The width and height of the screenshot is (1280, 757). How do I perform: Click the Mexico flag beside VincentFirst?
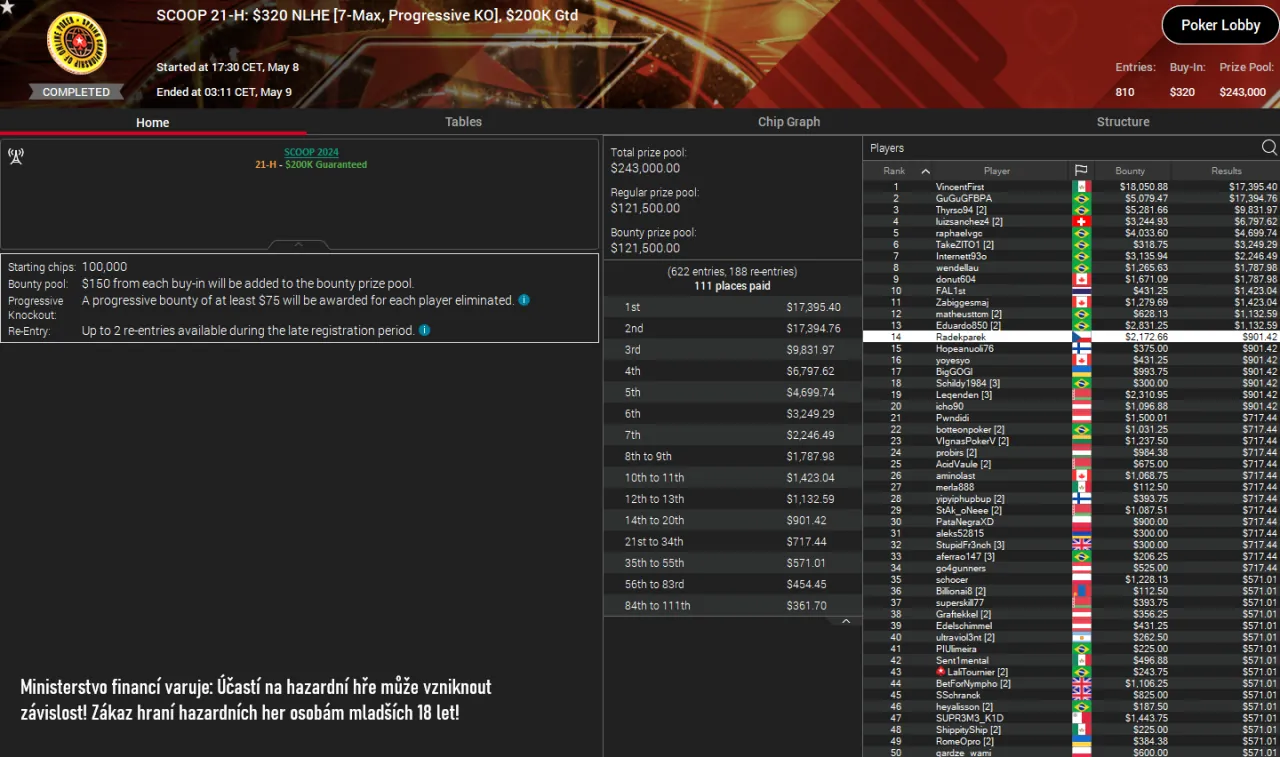click(x=1083, y=186)
